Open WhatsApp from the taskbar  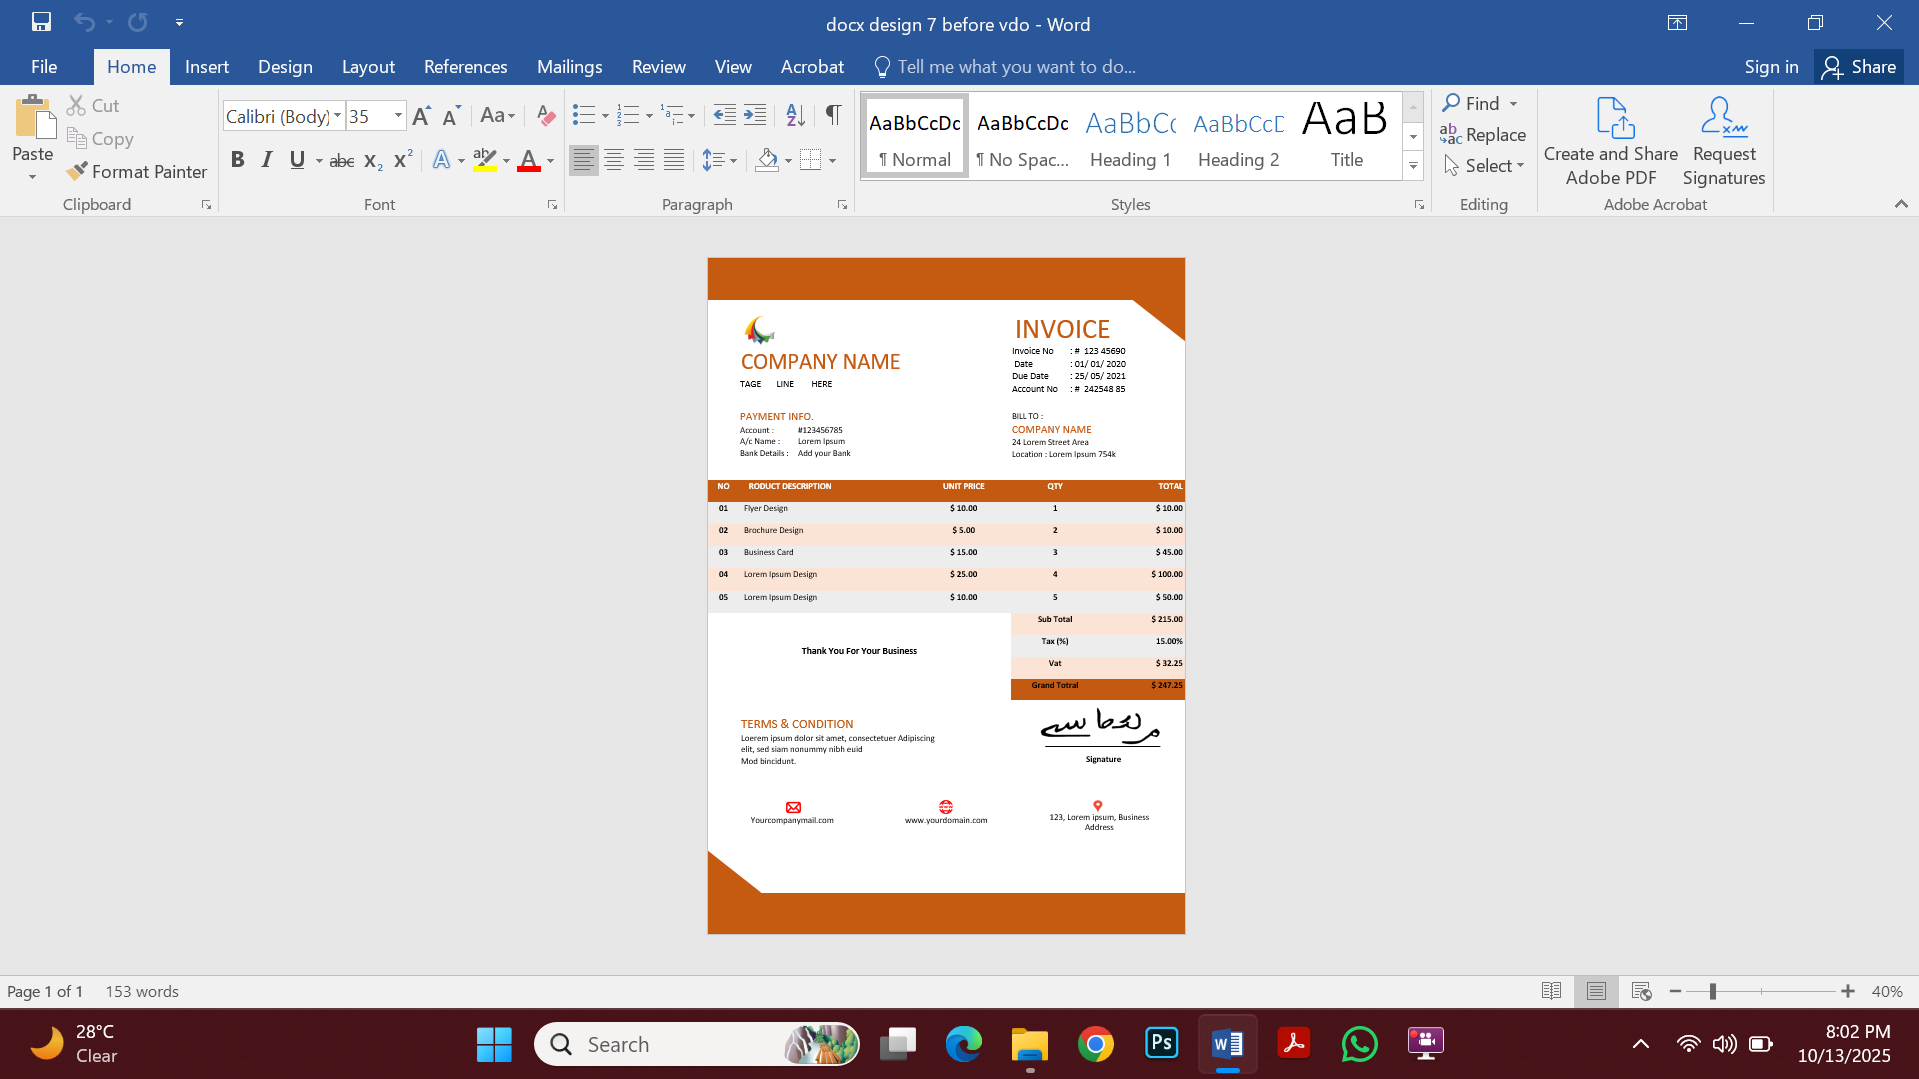coord(1359,1043)
